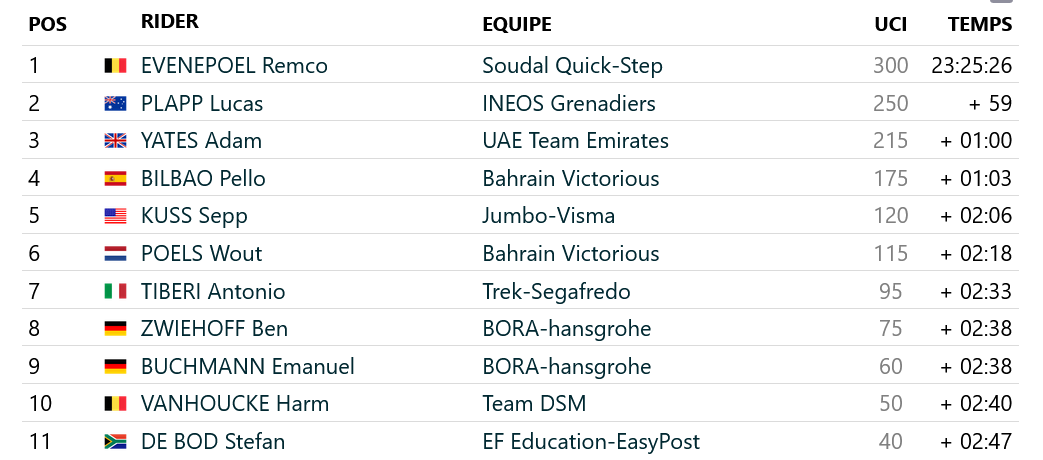Open Jumbo-Visma team page
The width and height of the screenshot is (1043, 460).
(x=548, y=216)
